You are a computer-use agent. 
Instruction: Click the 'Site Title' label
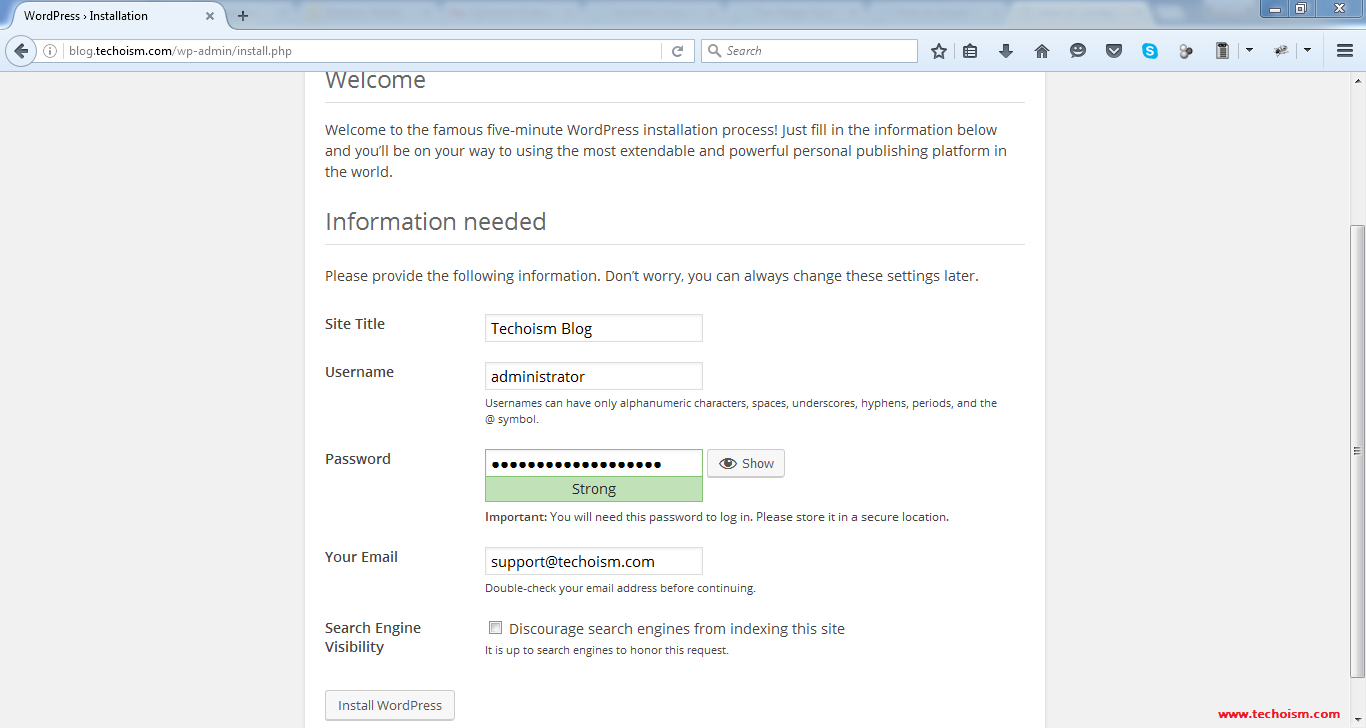tap(355, 324)
